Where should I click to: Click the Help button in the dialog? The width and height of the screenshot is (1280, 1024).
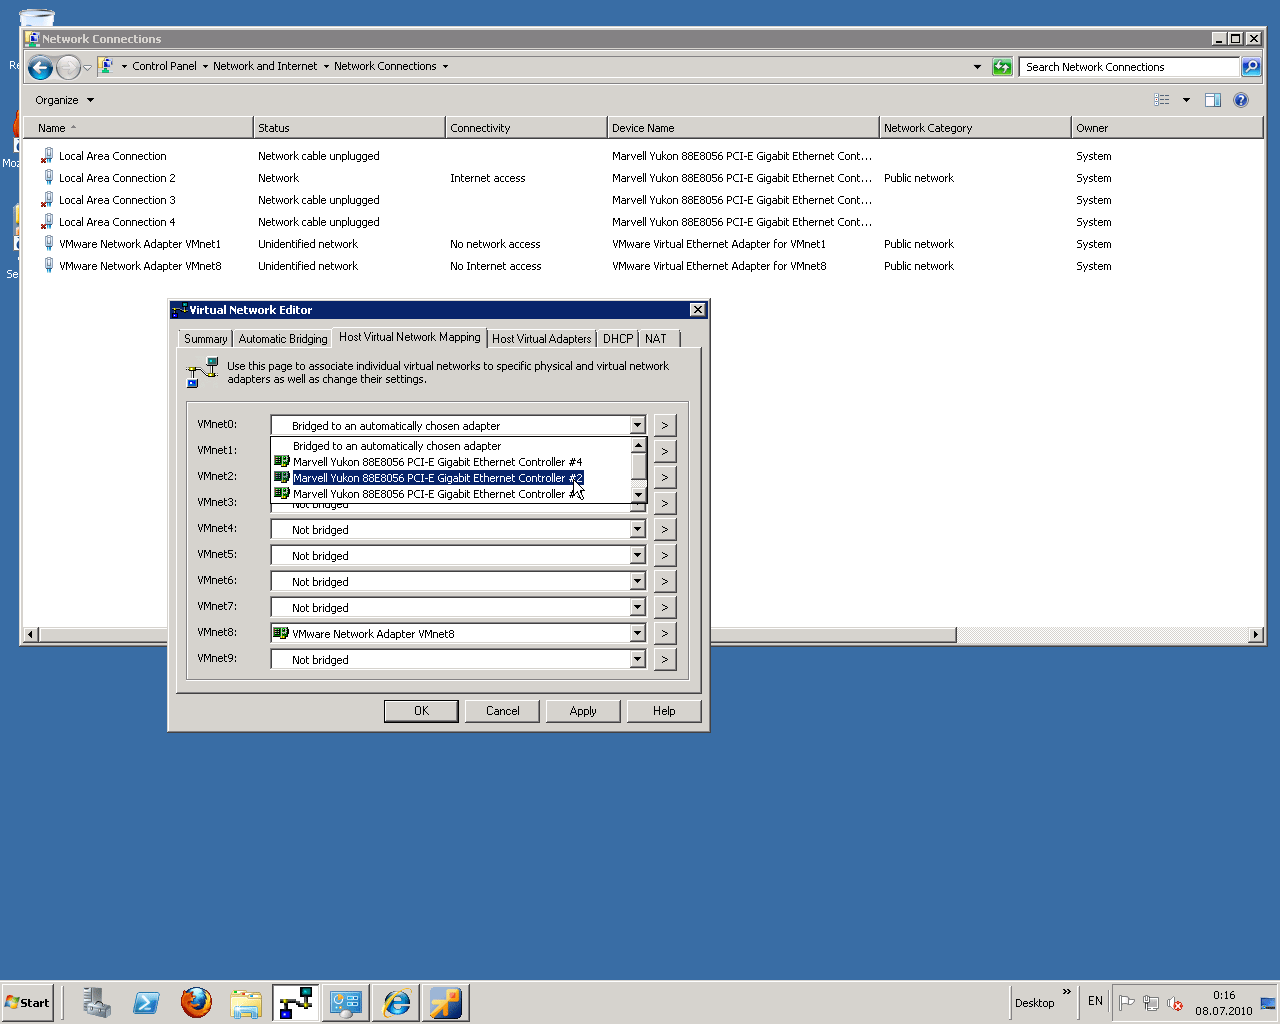pos(664,711)
